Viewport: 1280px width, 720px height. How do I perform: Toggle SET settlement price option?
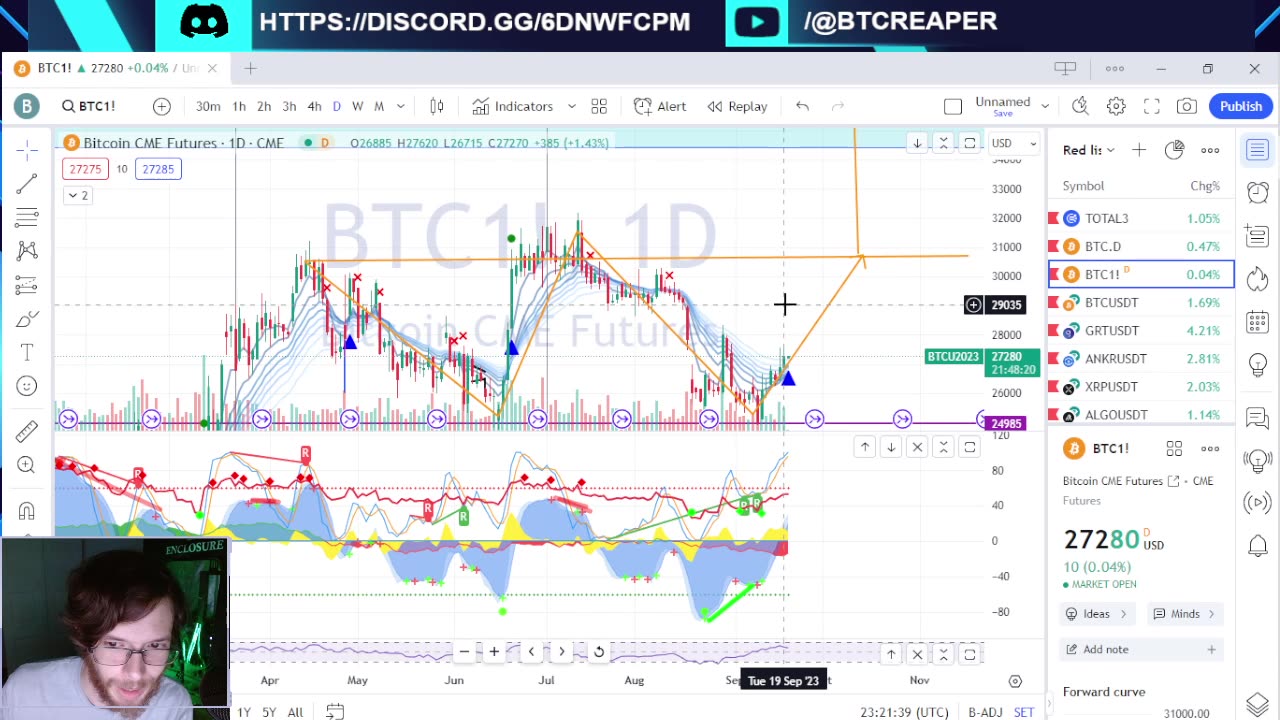1024,712
